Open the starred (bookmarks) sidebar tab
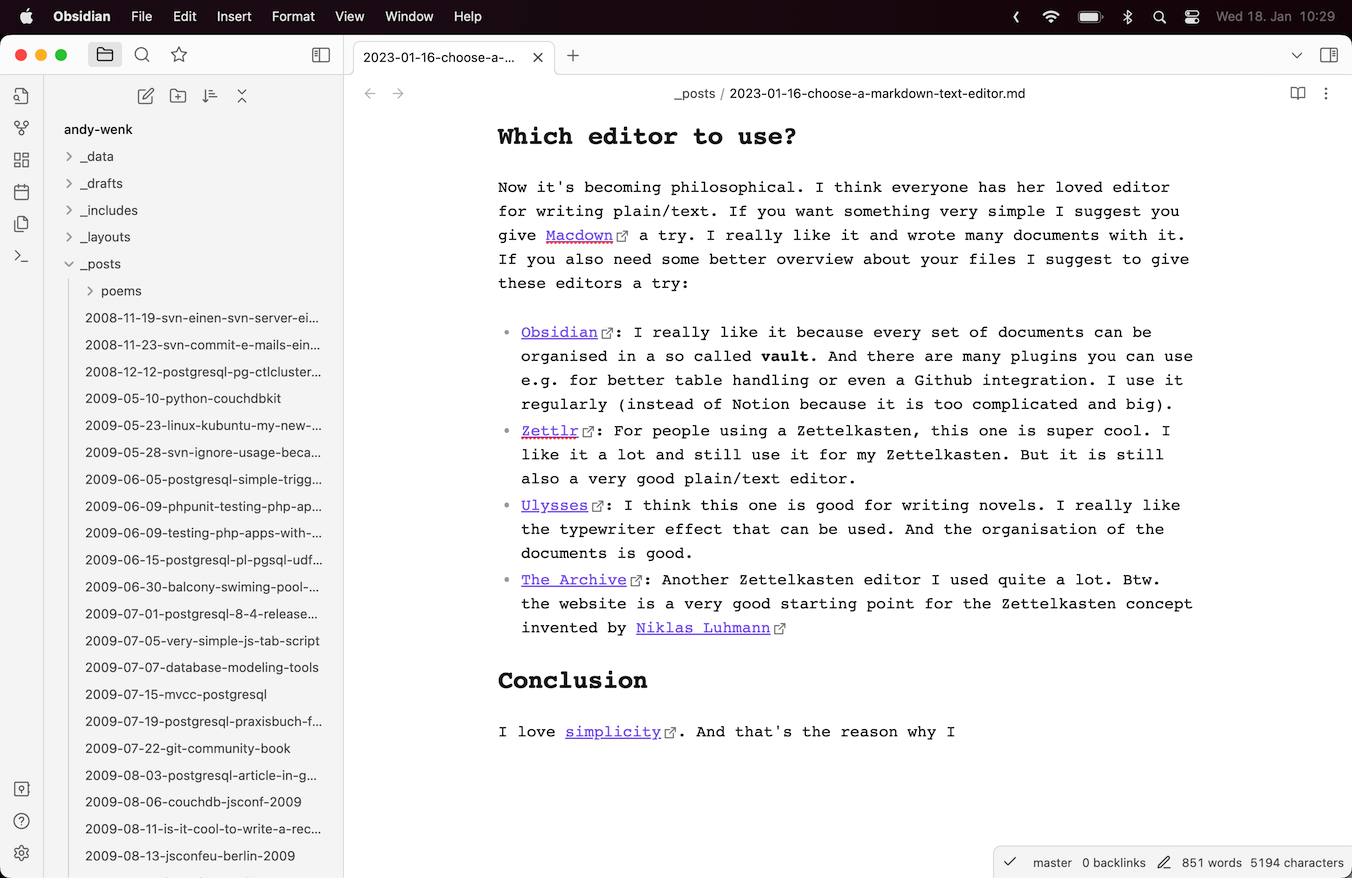Screen dimensions: 1352x878 [179, 55]
